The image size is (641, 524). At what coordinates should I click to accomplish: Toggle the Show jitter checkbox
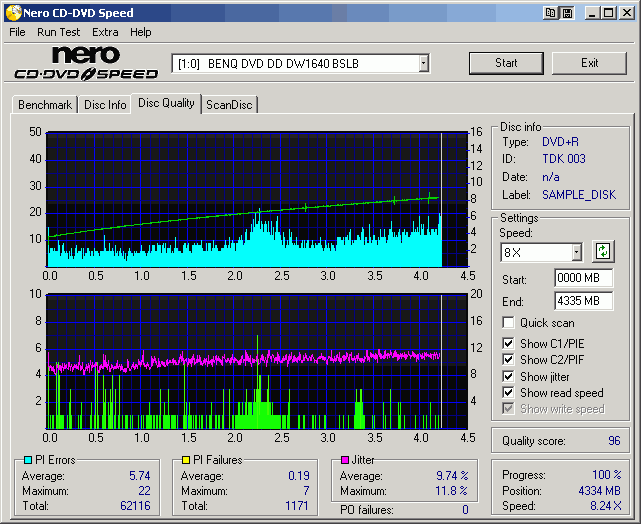(509, 376)
